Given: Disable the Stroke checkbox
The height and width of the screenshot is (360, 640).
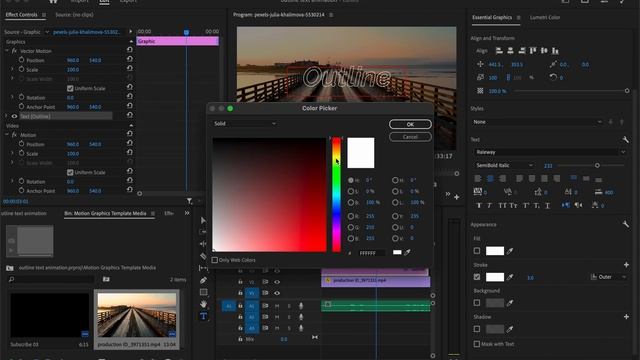Looking at the screenshot, I should coord(477,277).
